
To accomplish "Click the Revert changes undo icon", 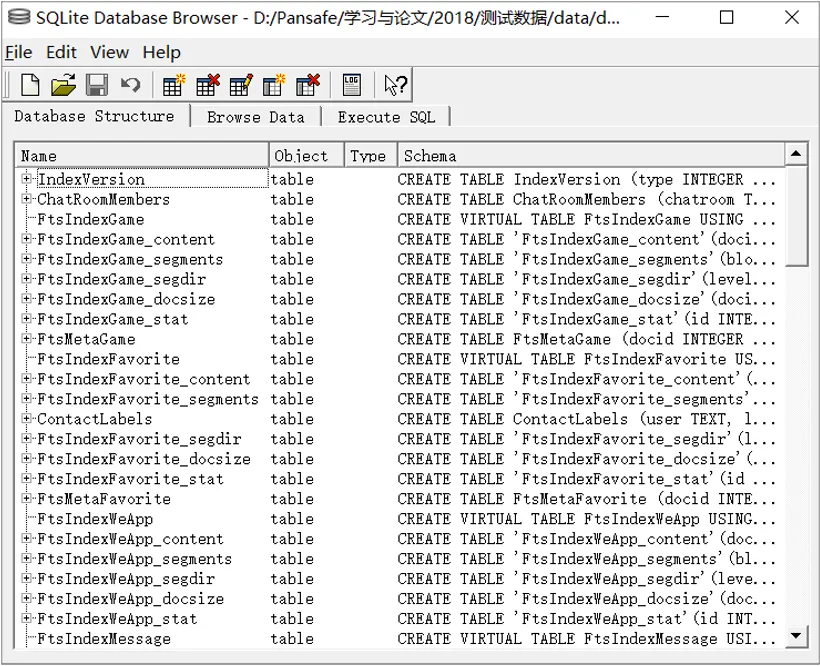I will tap(130, 85).
